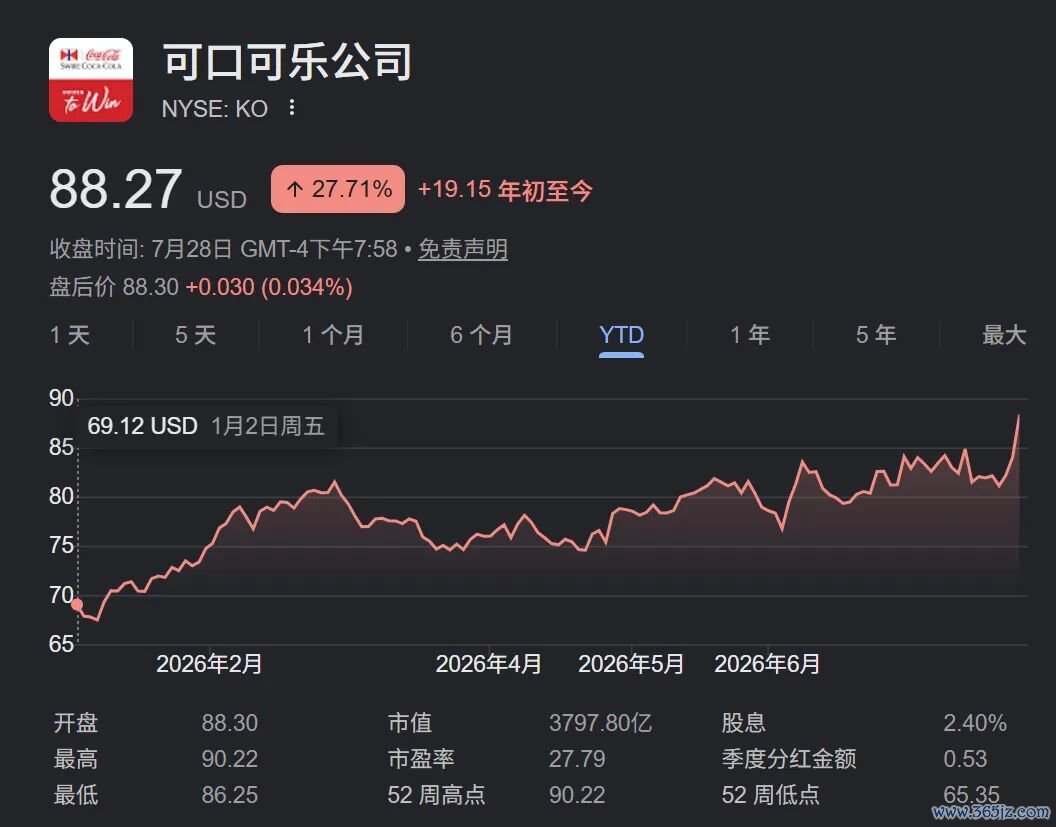The height and width of the screenshot is (827, 1056).
Task: Select the 最大 range tab
Action: [1003, 335]
